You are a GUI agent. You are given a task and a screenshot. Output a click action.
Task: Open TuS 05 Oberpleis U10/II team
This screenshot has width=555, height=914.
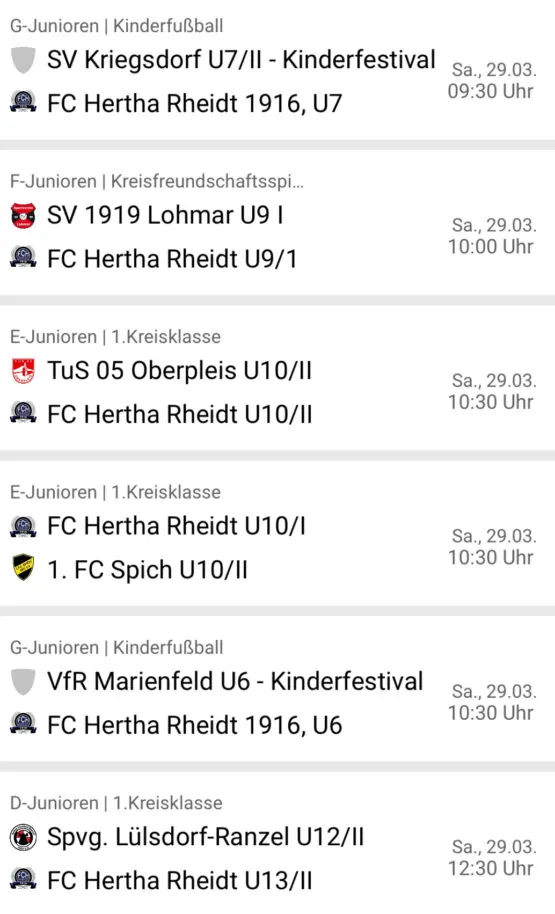click(x=180, y=371)
